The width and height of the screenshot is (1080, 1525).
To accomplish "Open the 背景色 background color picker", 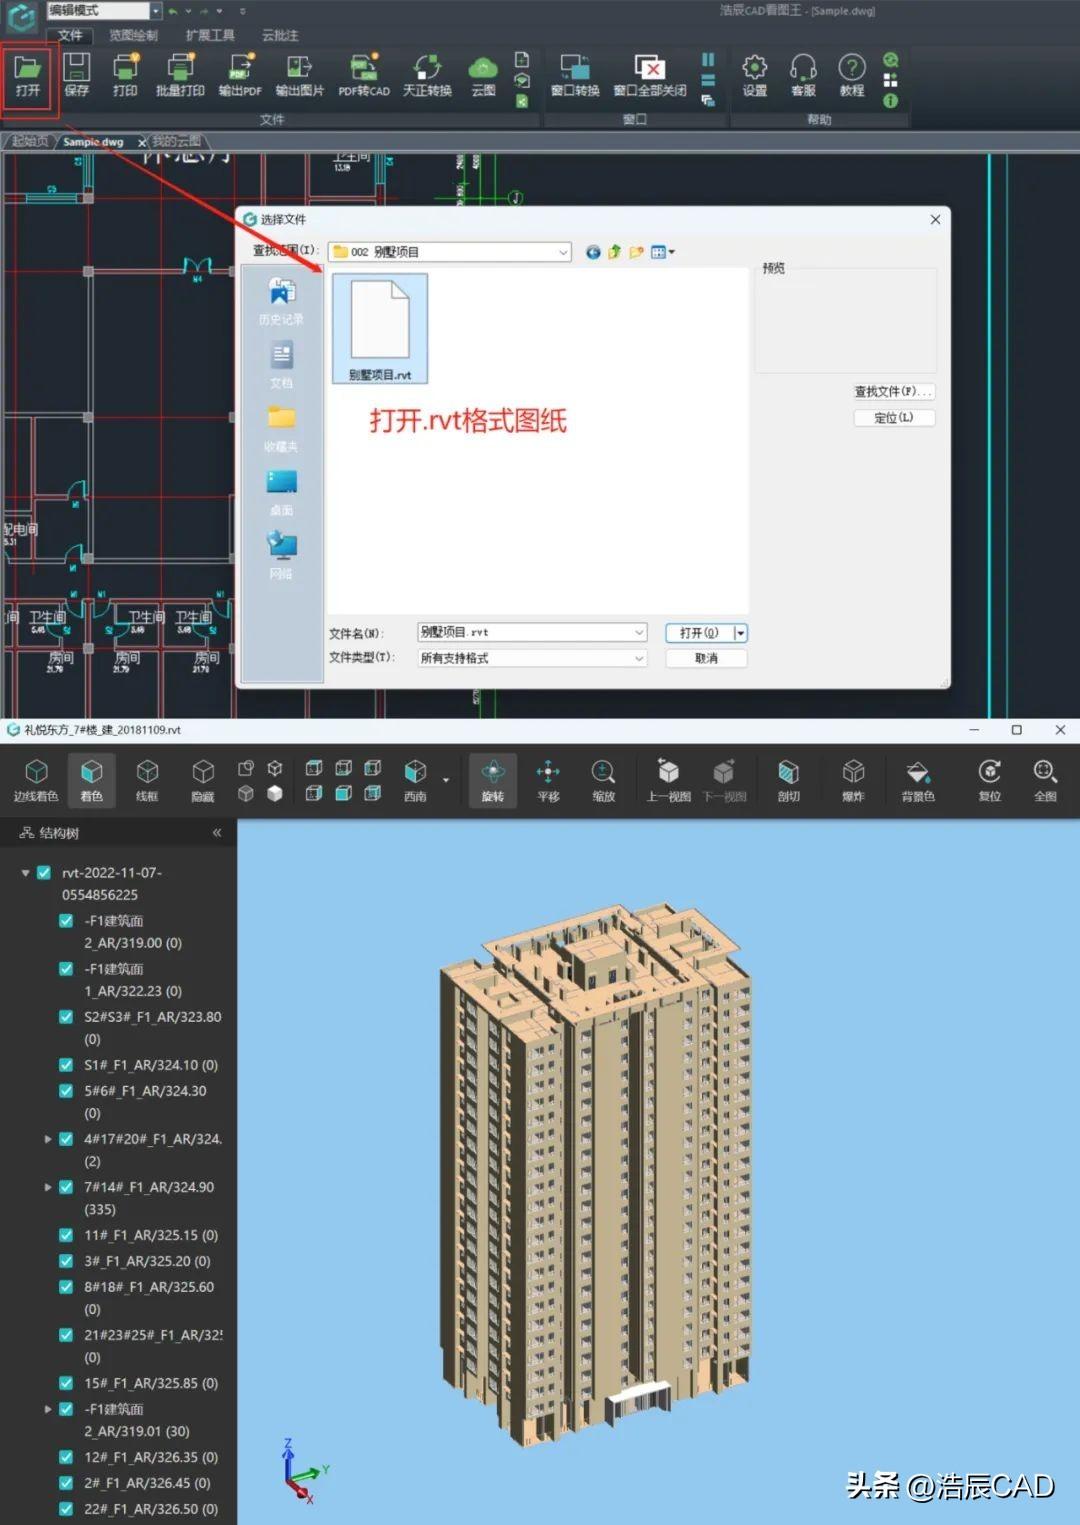I will (x=918, y=780).
